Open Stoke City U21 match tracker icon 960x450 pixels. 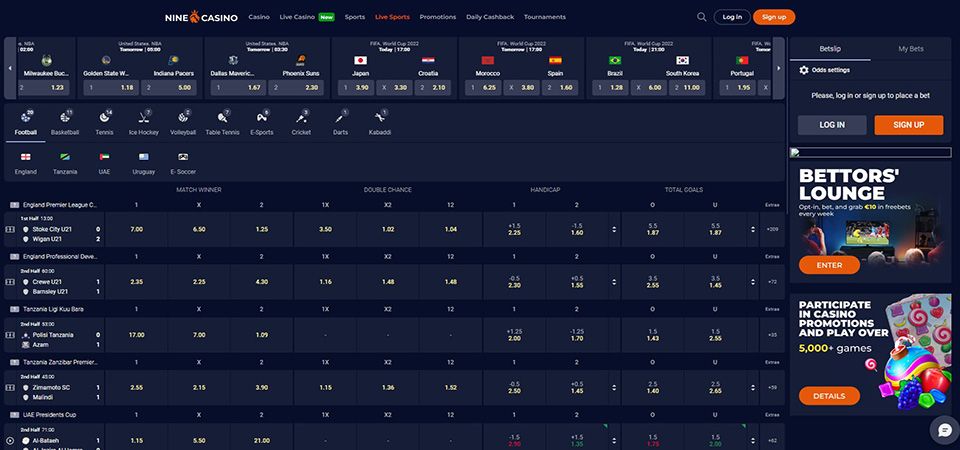click(x=10, y=230)
